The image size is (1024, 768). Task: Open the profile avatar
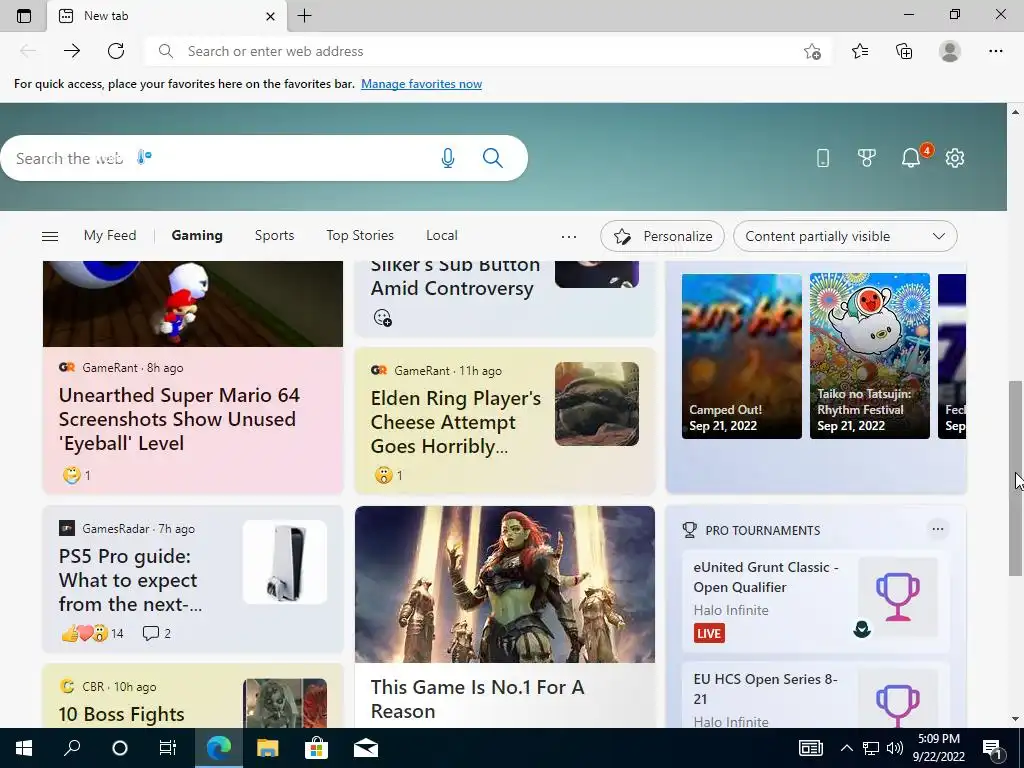pos(950,51)
